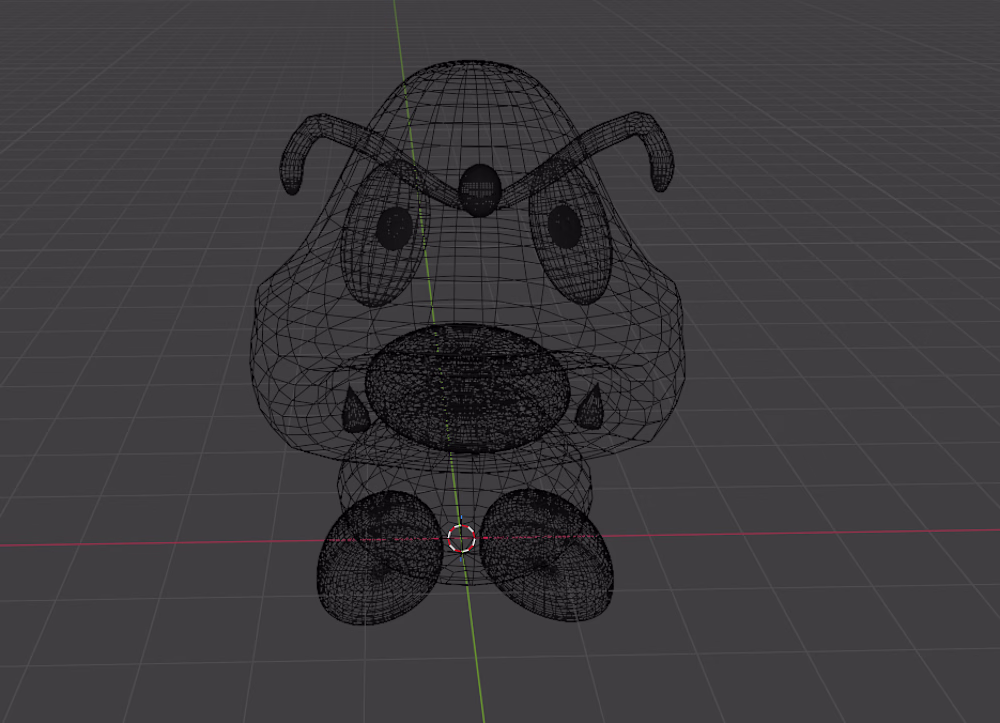The height and width of the screenshot is (723, 1000).
Task: Select the left eye's dark pupil
Action: coord(394,228)
